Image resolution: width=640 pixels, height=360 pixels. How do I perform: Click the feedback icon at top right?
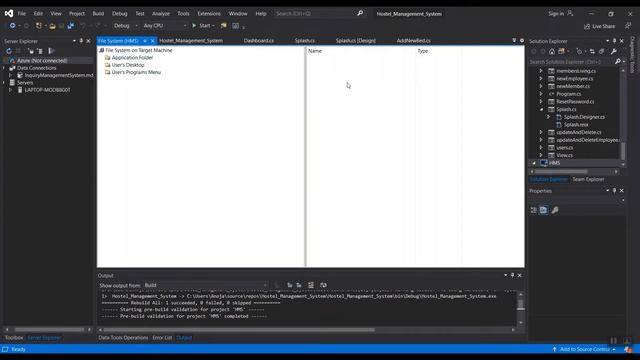[628, 26]
